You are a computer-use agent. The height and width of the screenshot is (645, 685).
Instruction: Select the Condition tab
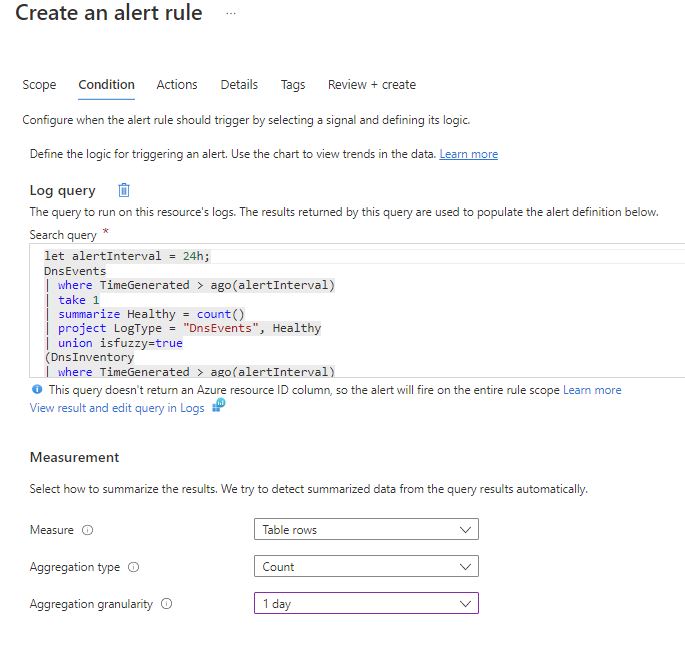(107, 85)
